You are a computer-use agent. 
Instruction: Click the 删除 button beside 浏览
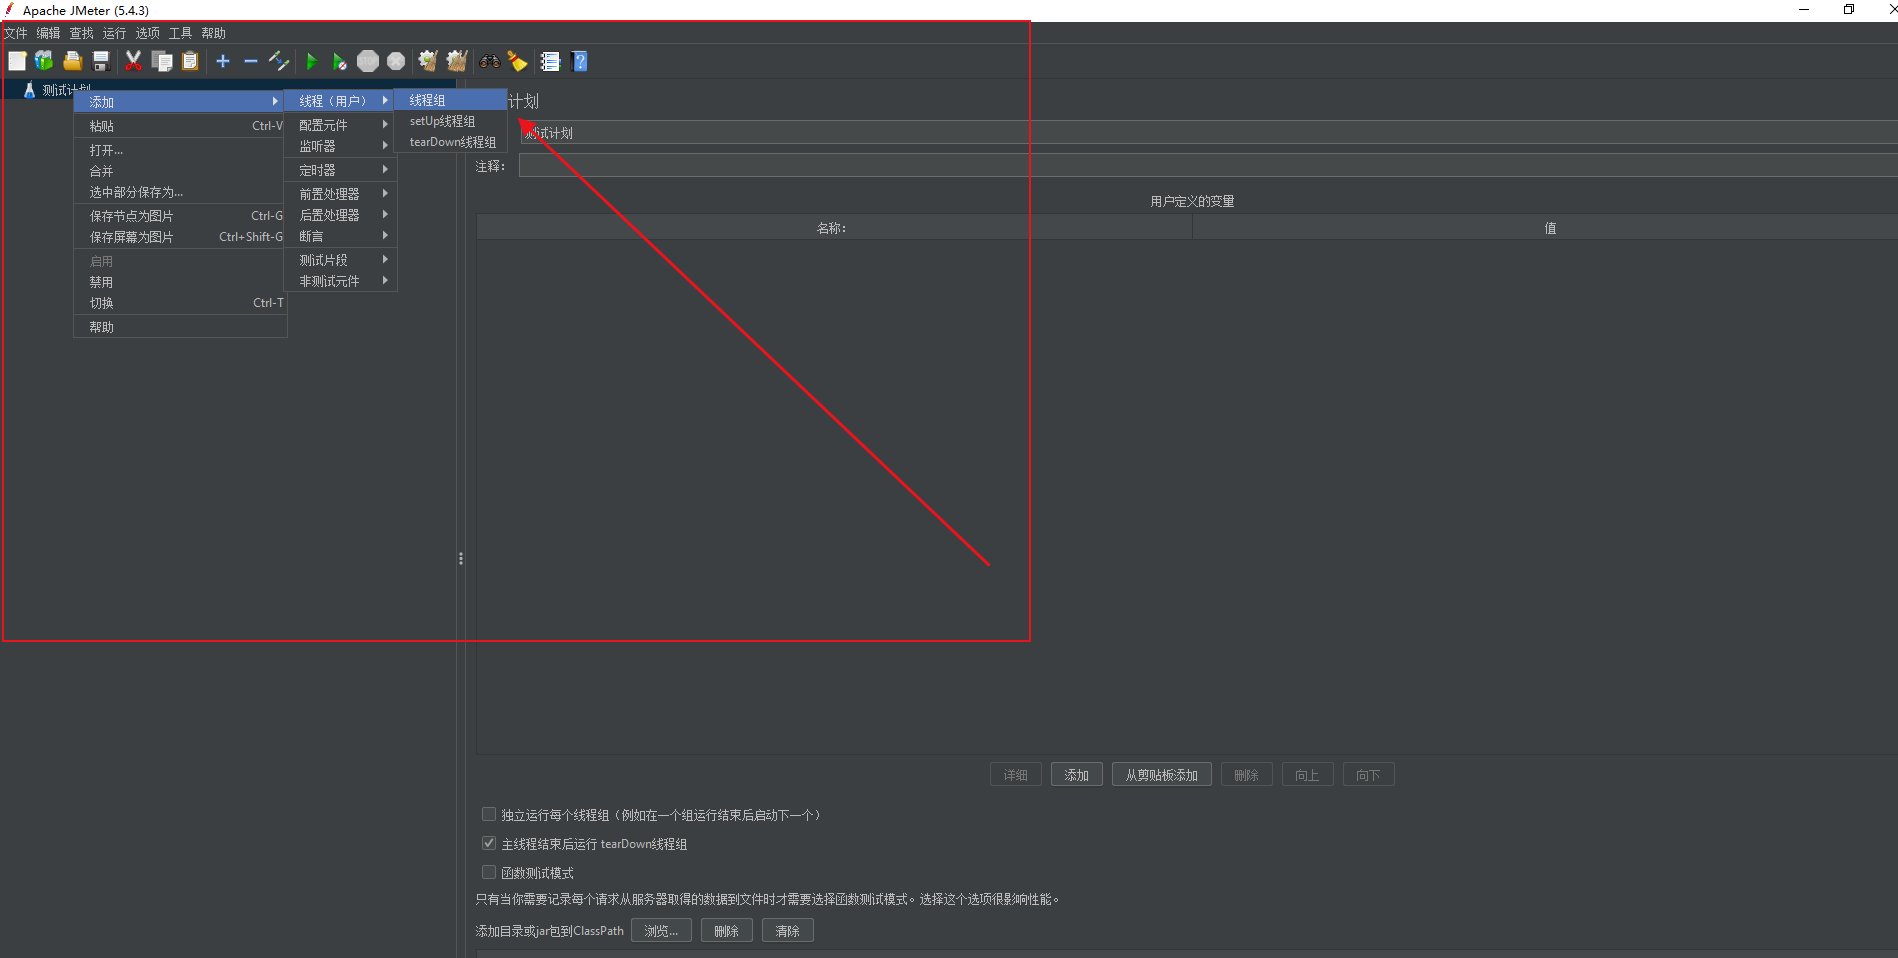point(727,931)
